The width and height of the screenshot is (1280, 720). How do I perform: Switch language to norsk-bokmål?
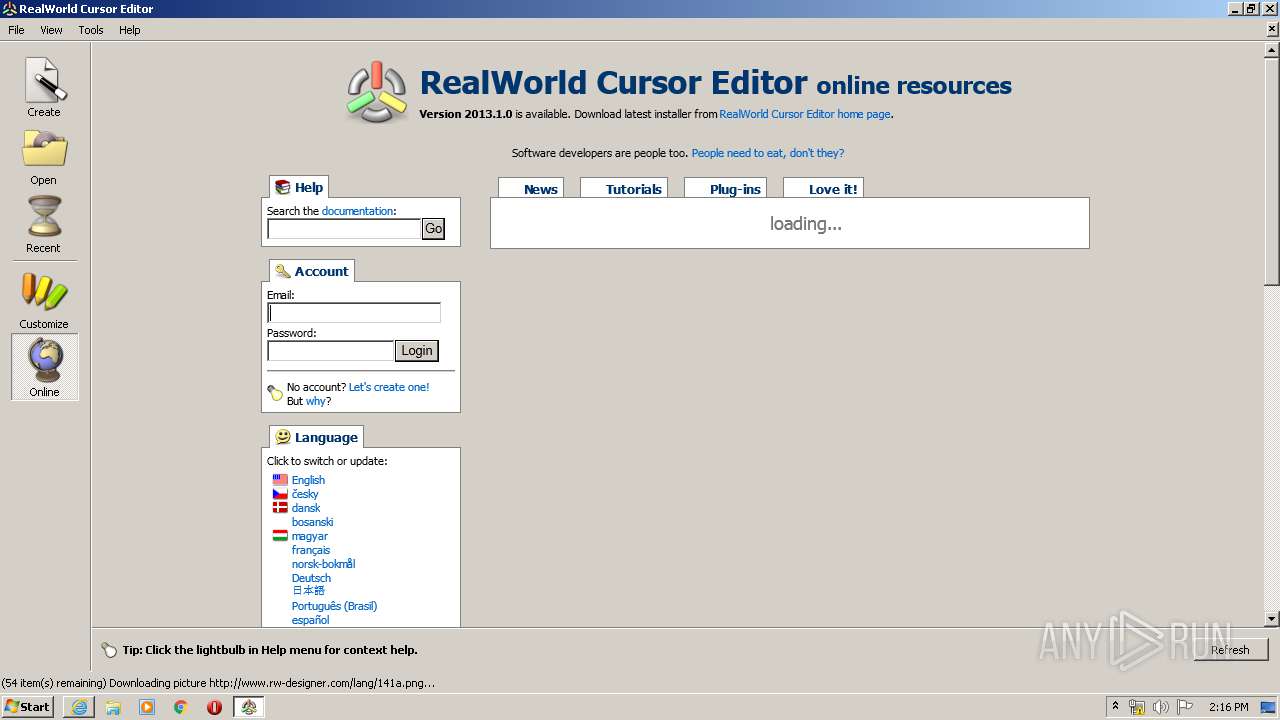[323, 564]
